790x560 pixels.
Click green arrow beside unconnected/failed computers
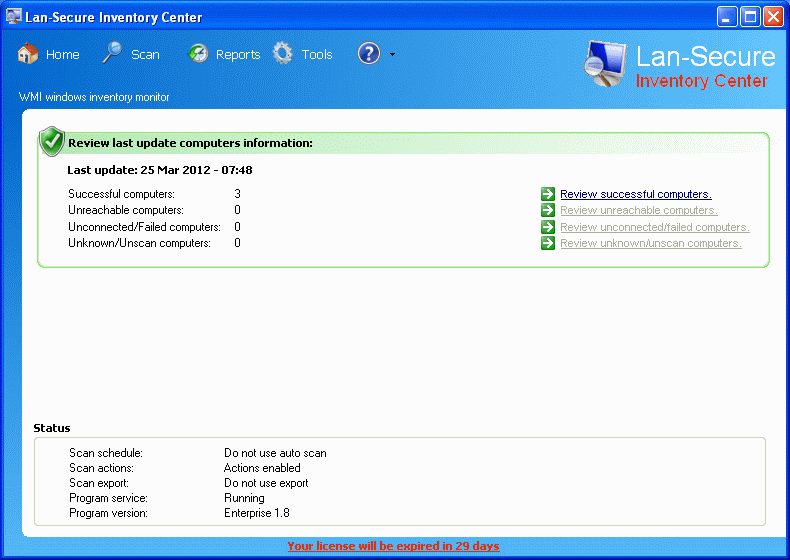[x=548, y=227]
